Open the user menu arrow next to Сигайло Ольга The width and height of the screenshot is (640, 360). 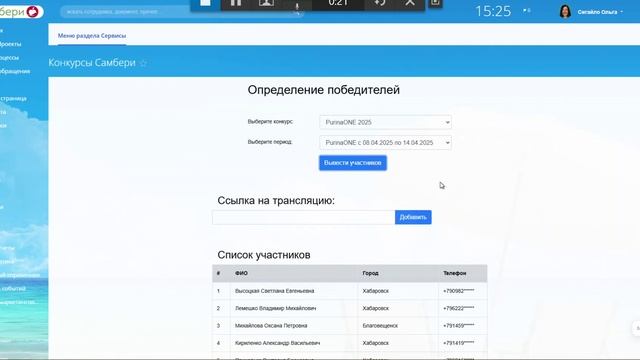(x=622, y=12)
